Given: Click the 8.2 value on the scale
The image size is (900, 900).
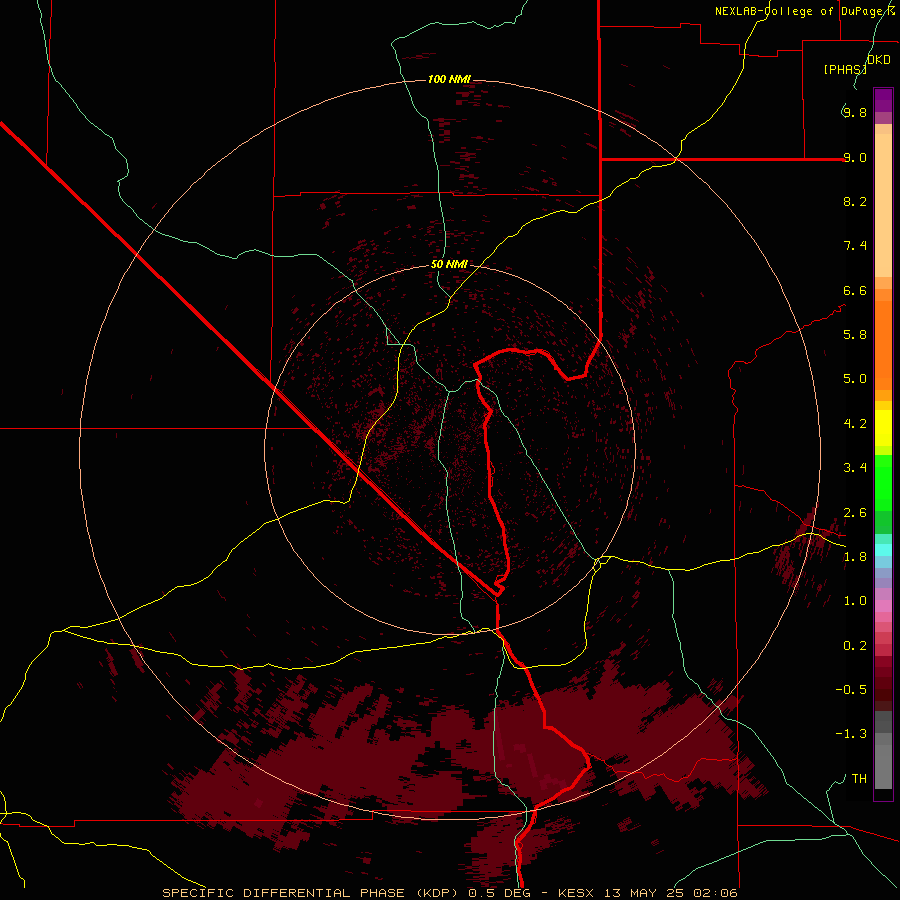Looking at the screenshot, I should click(x=855, y=201).
